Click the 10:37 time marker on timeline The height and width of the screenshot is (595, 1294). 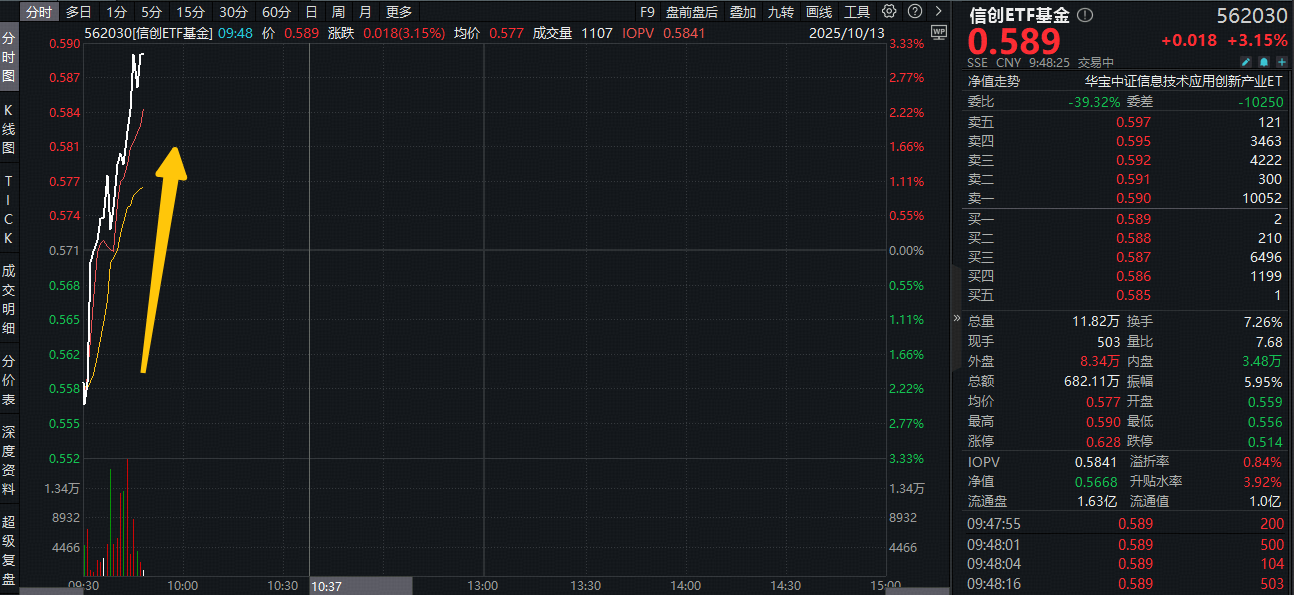point(327,586)
